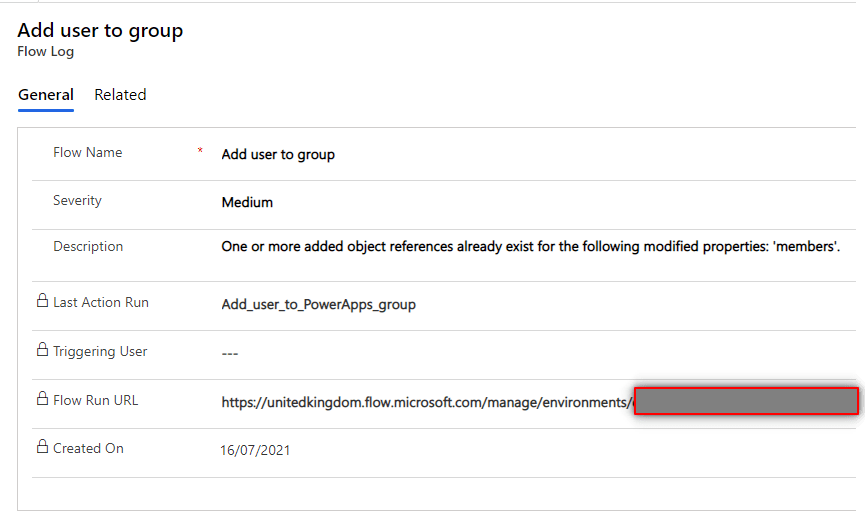Click the Created On date 16/07/2021

click(255, 451)
